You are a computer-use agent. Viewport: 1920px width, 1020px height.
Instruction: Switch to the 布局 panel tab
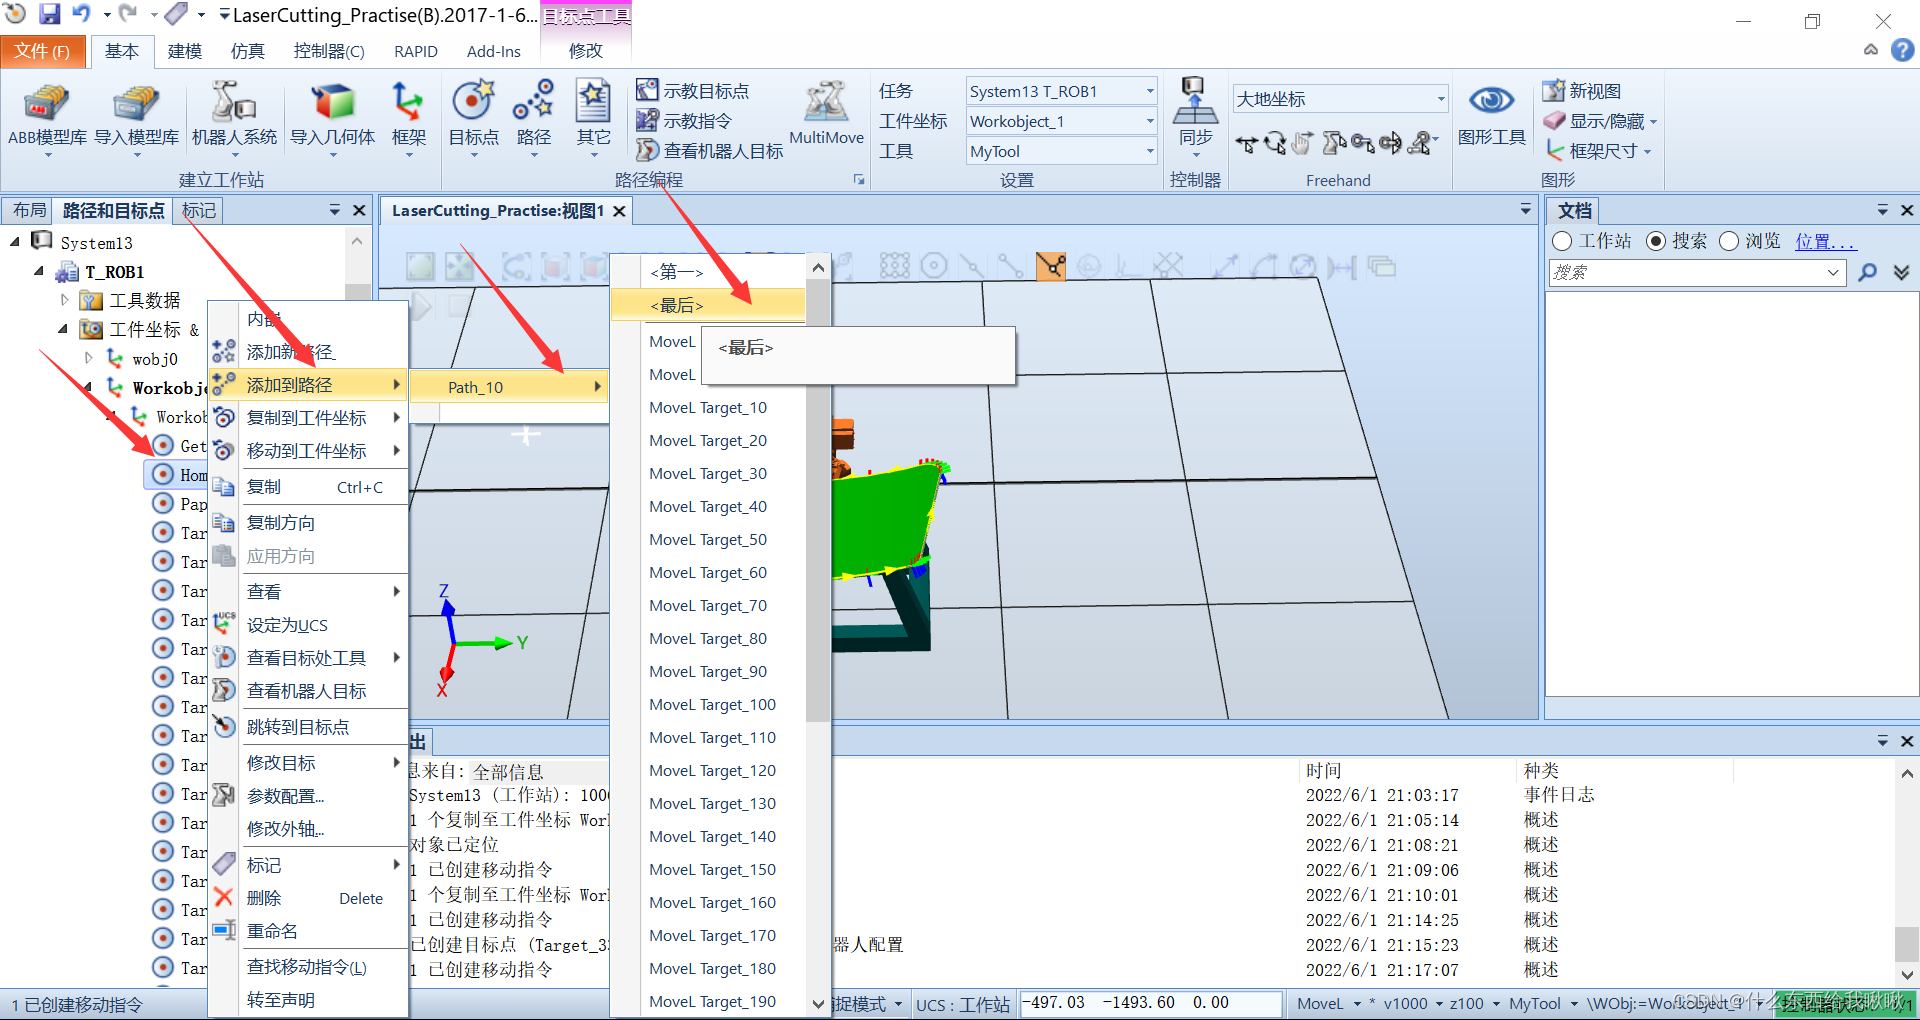click(29, 210)
